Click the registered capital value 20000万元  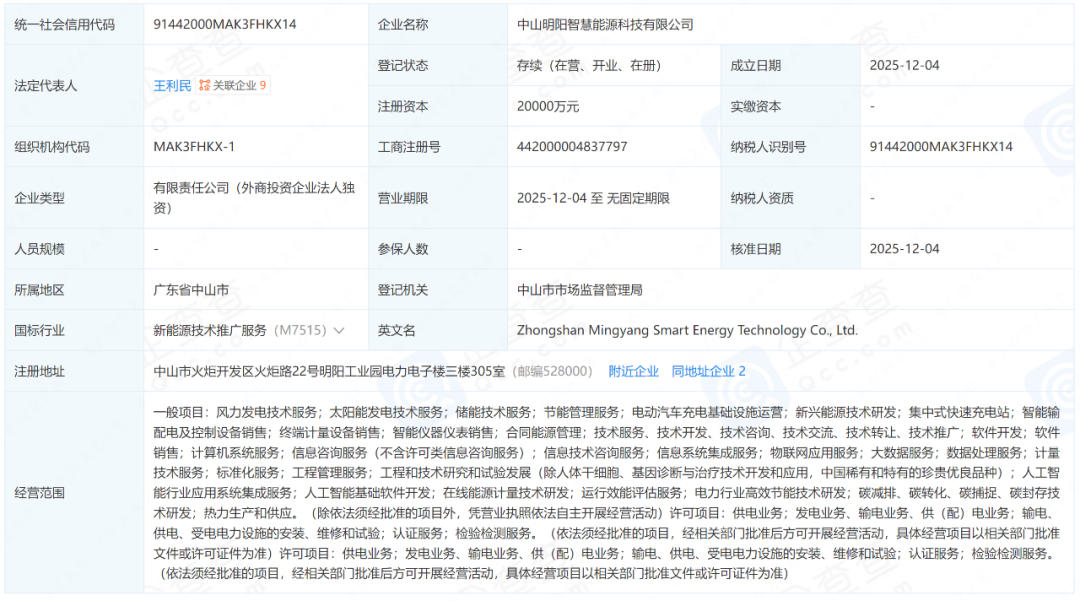[548, 106]
